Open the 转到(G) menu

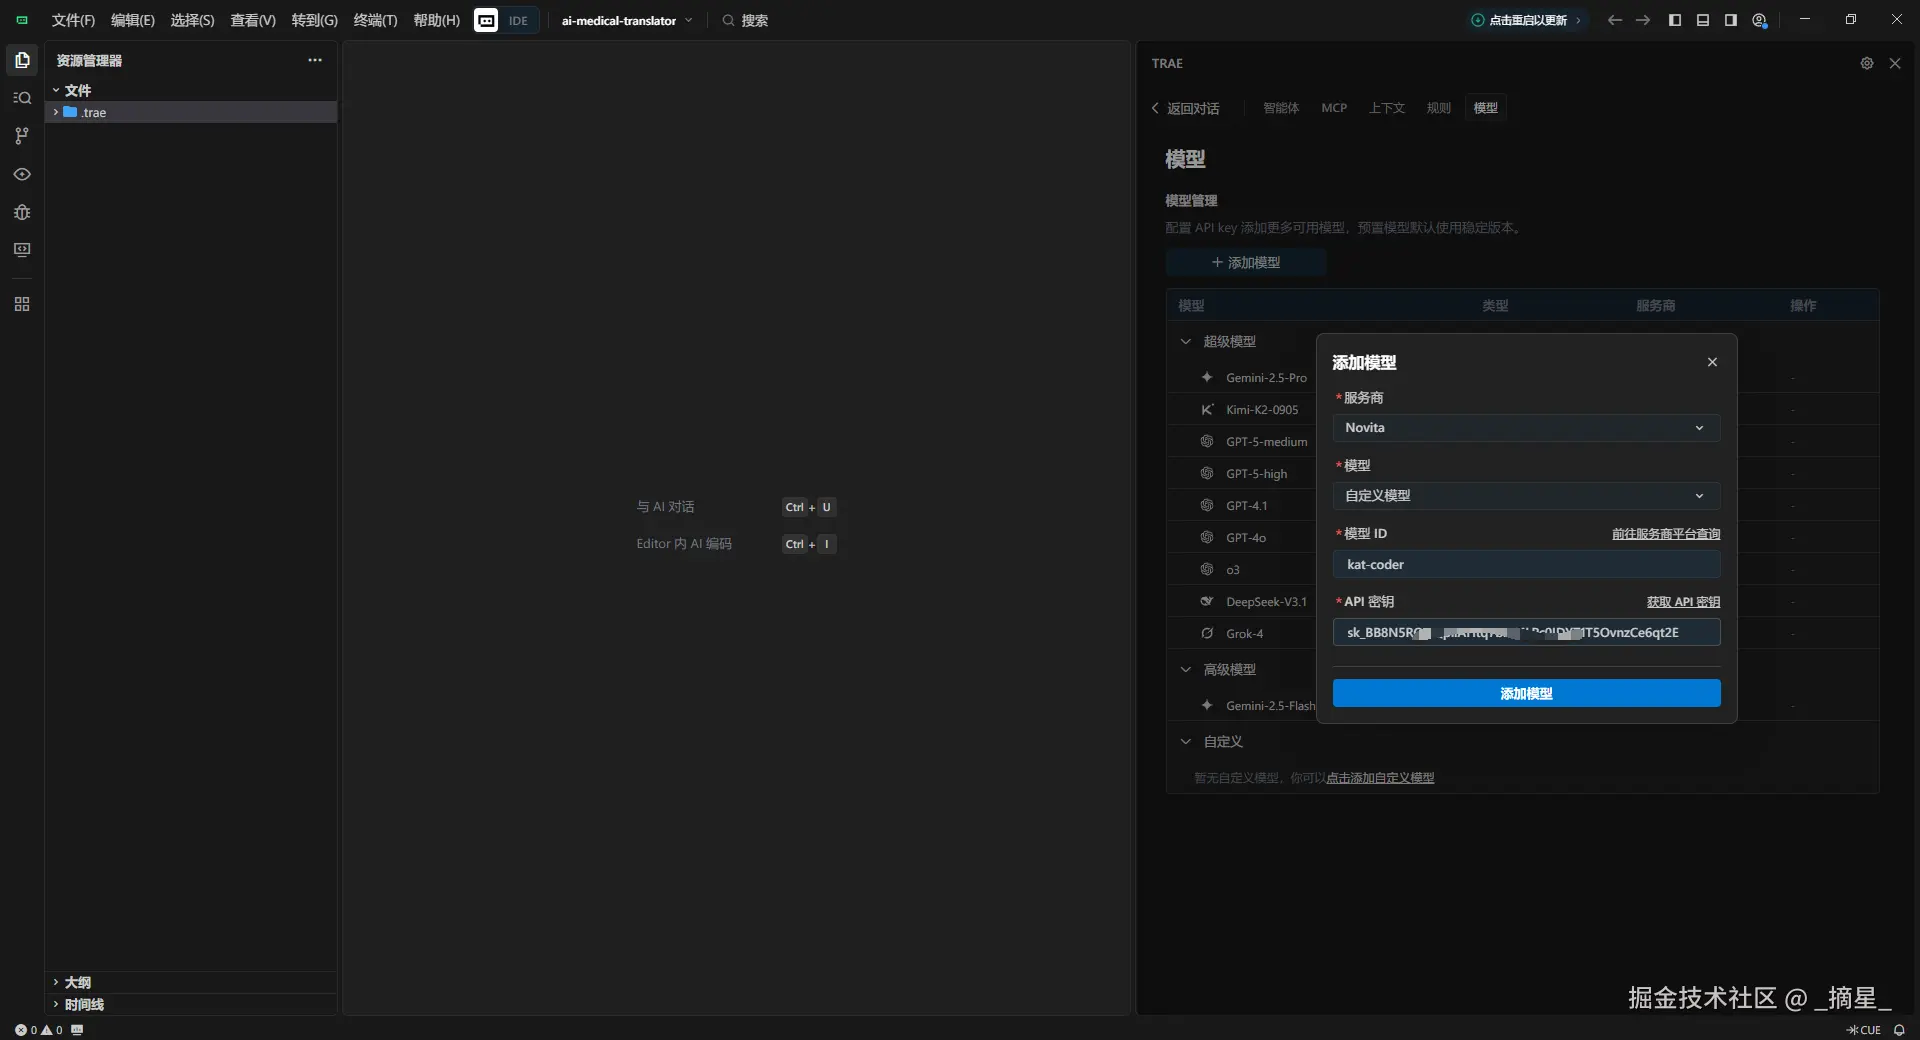[x=315, y=20]
